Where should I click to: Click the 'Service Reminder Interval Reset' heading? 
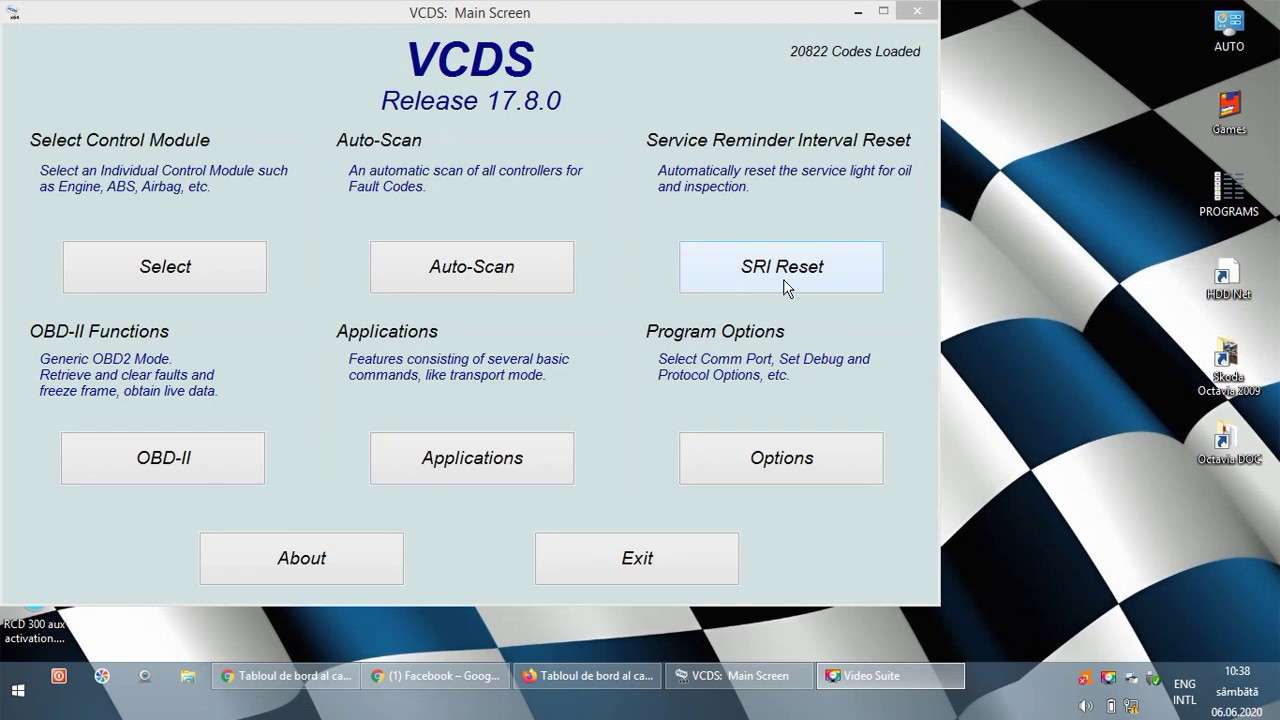pyautogui.click(x=778, y=141)
